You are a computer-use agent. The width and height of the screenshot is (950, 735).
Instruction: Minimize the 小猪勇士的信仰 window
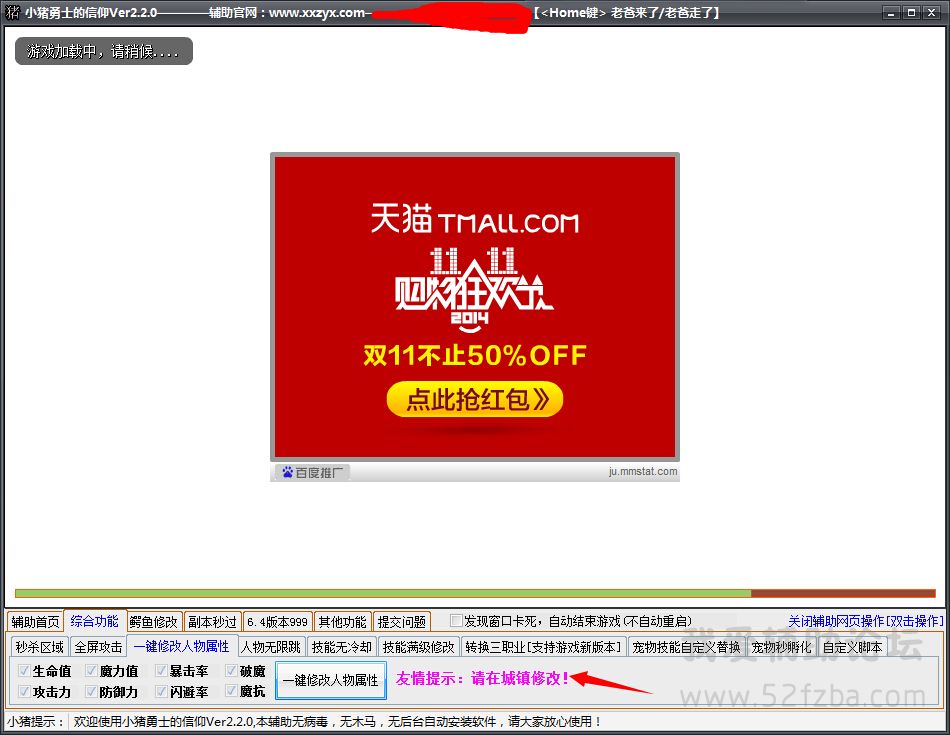pos(890,13)
